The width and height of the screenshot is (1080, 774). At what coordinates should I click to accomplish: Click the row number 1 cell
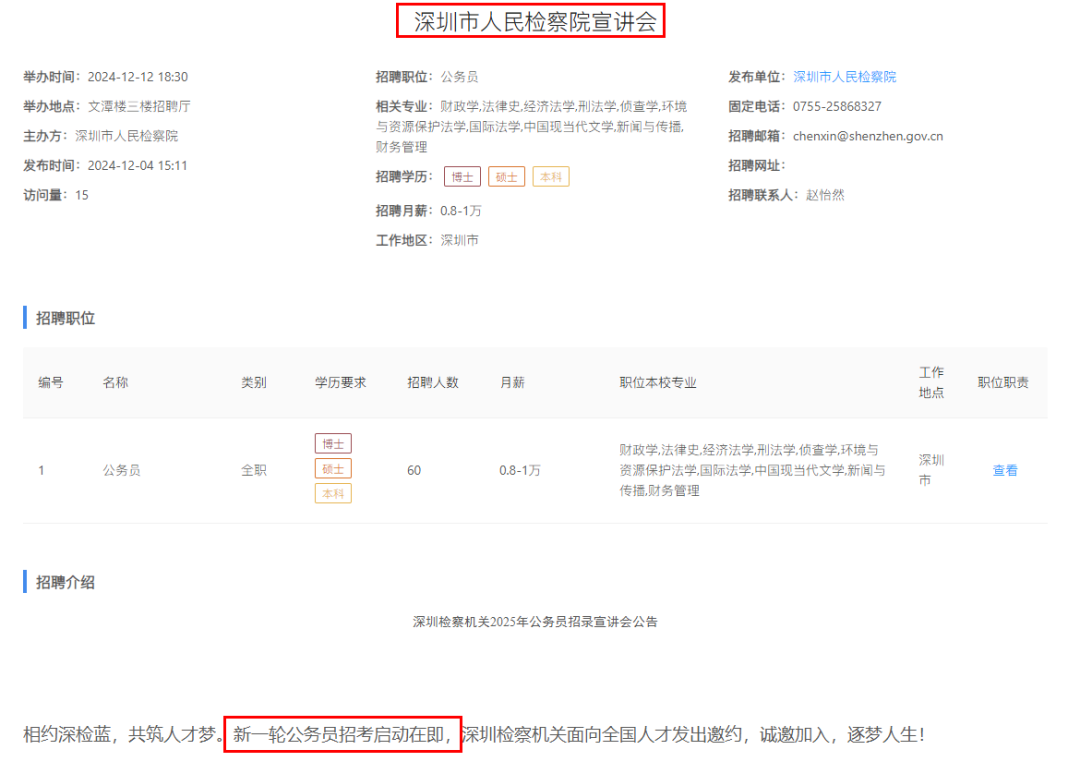pos(41,470)
